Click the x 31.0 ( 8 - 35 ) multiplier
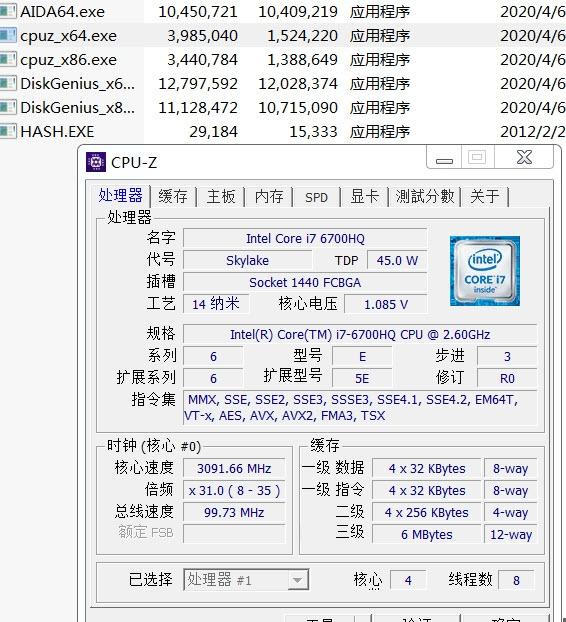Image resolution: width=566 pixels, height=622 pixels. [234, 490]
